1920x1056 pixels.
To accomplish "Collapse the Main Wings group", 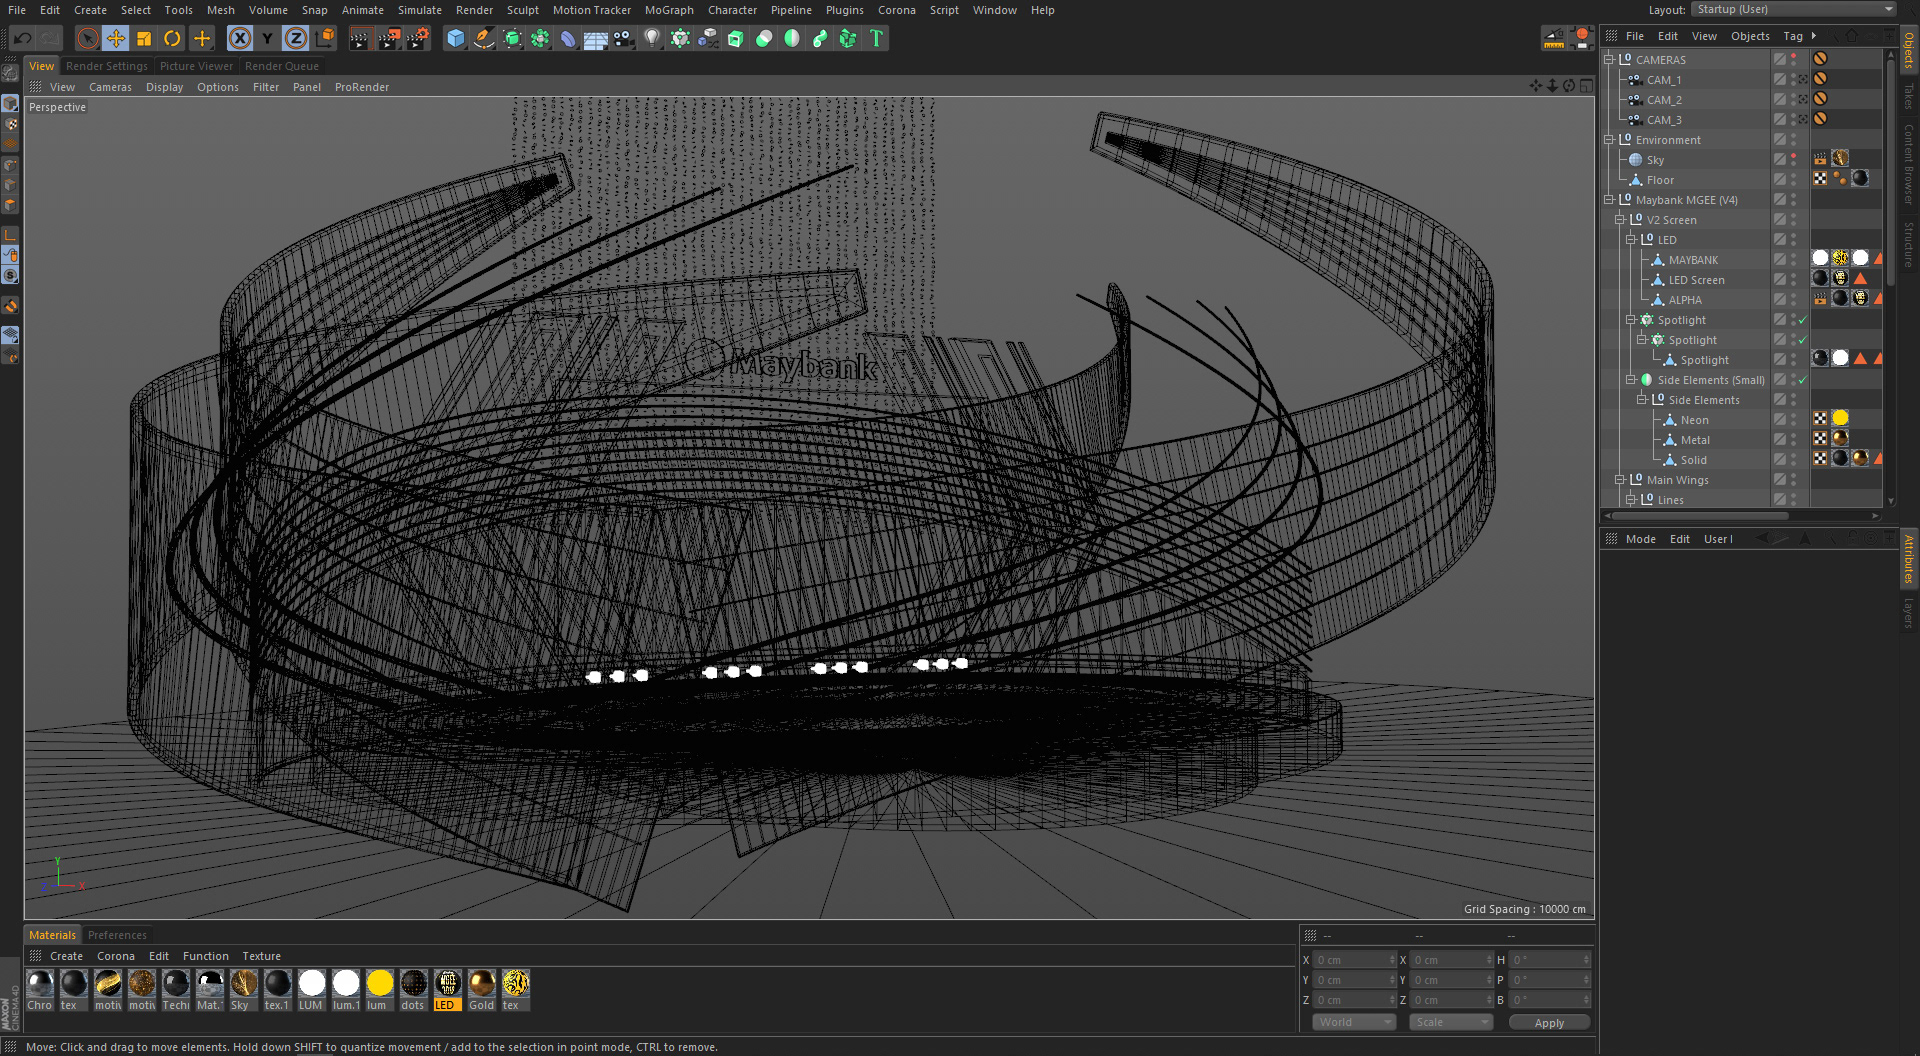I will tap(1620, 479).
